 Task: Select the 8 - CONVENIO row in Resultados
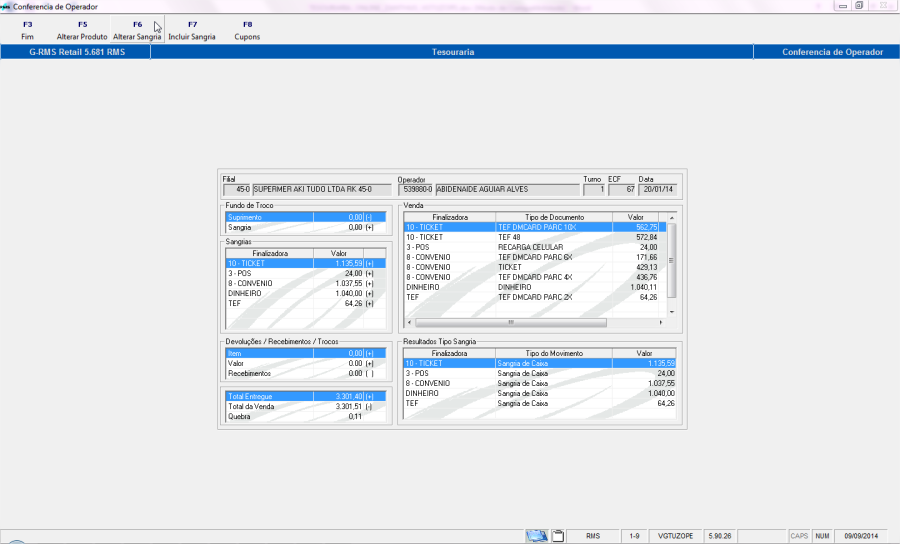coord(540,383)
